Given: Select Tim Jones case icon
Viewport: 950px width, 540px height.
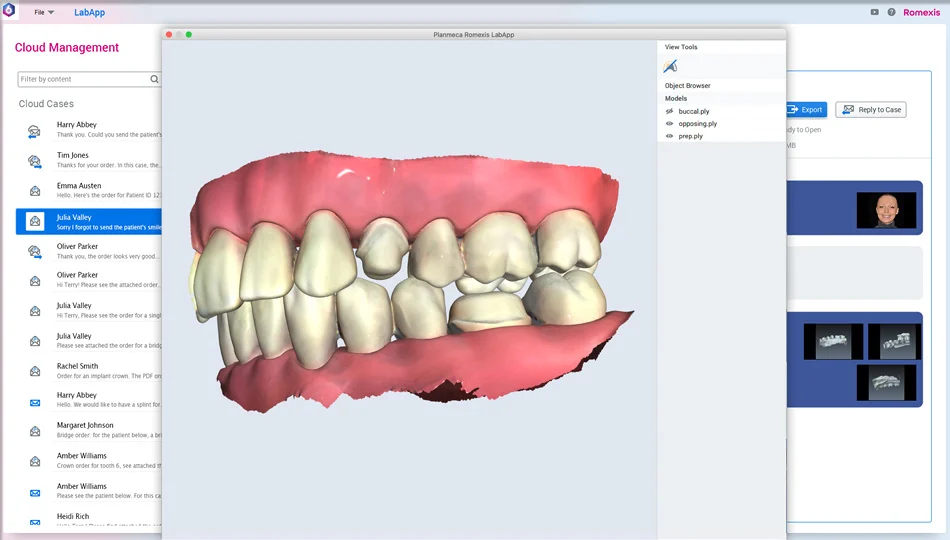Looking at the screenshot, I should click(35, 161).
